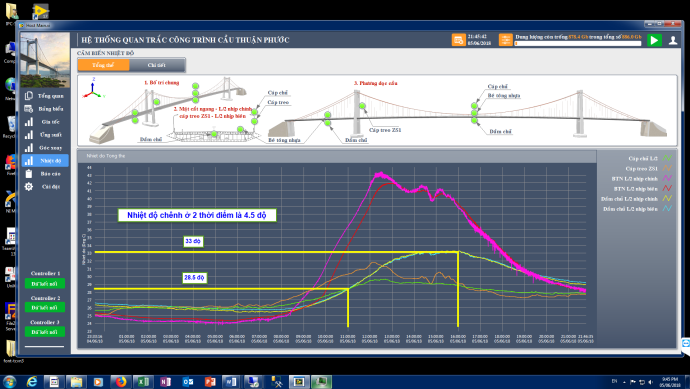The height and width of the screenshot is (389, 690).
Task: Click the '3. Phương dọc cầu' diagram label
Action: pyautogui.click(x=375, y=83)
